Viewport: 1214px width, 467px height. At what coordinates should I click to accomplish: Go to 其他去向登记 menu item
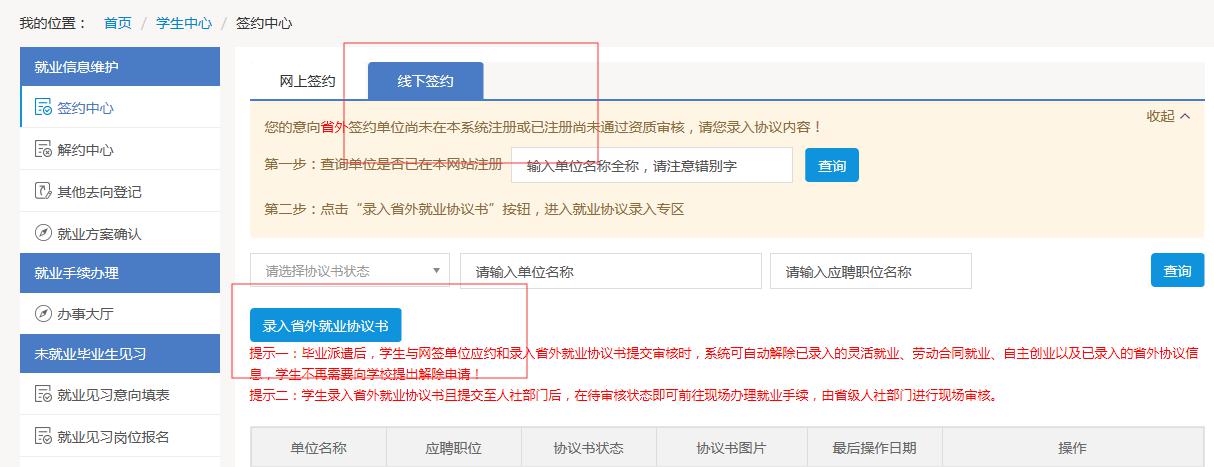click(x=120, y=191)
